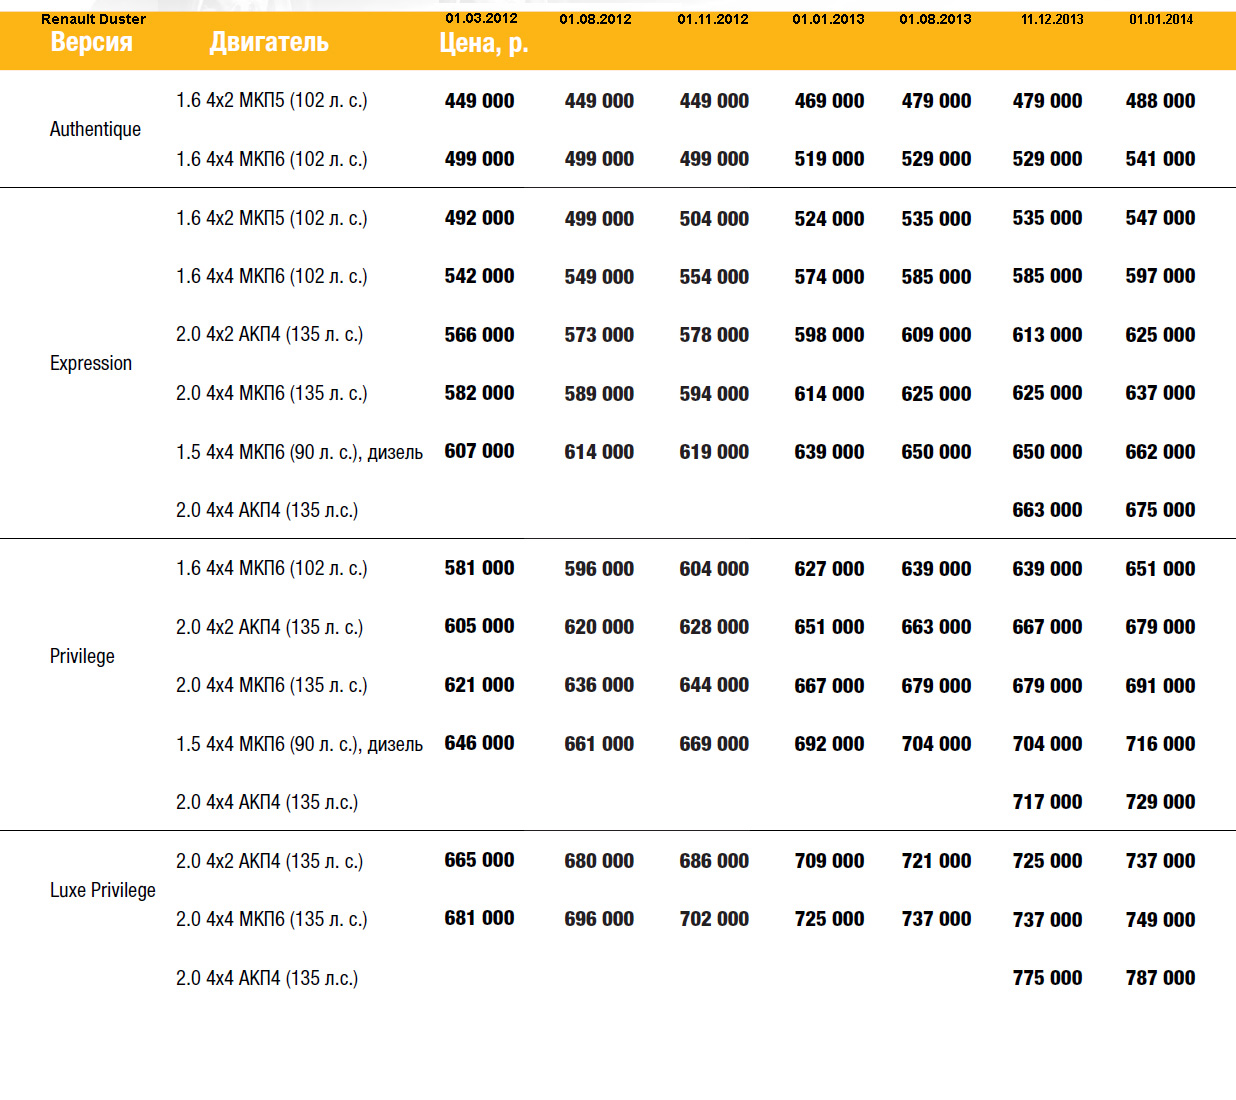Screen dimensions: 1236x1100
Task: Click the 01.08.2012 date column header
Action: coord(595,19)
